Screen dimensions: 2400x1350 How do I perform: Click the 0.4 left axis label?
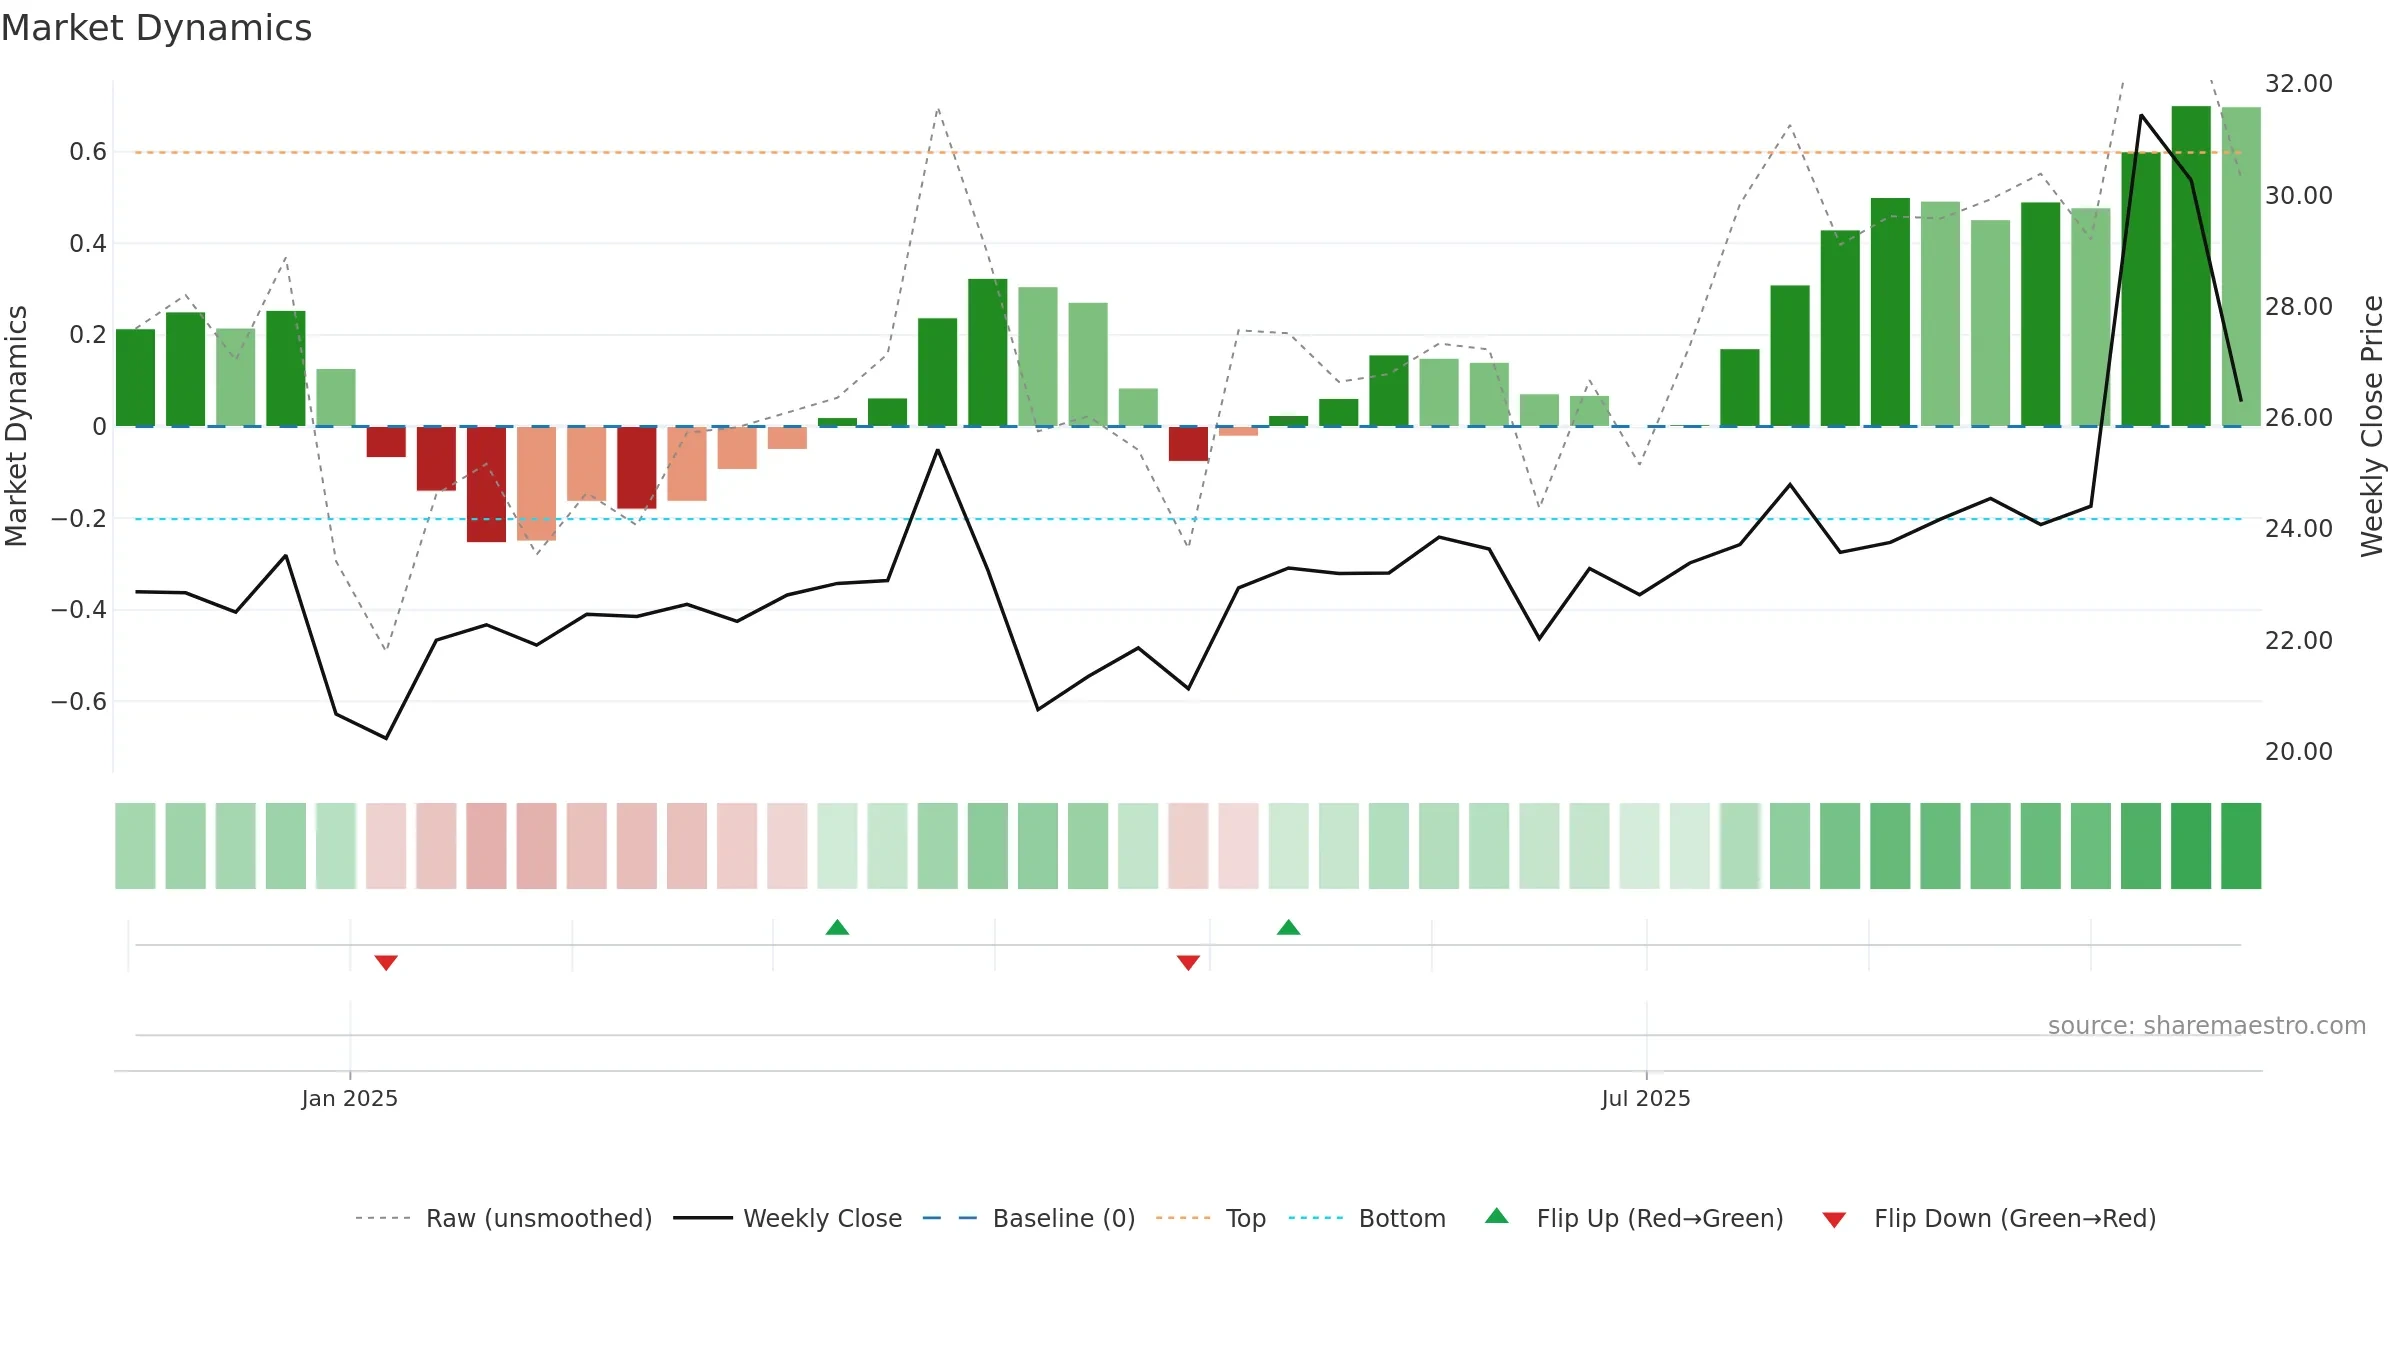pos(88,243)
